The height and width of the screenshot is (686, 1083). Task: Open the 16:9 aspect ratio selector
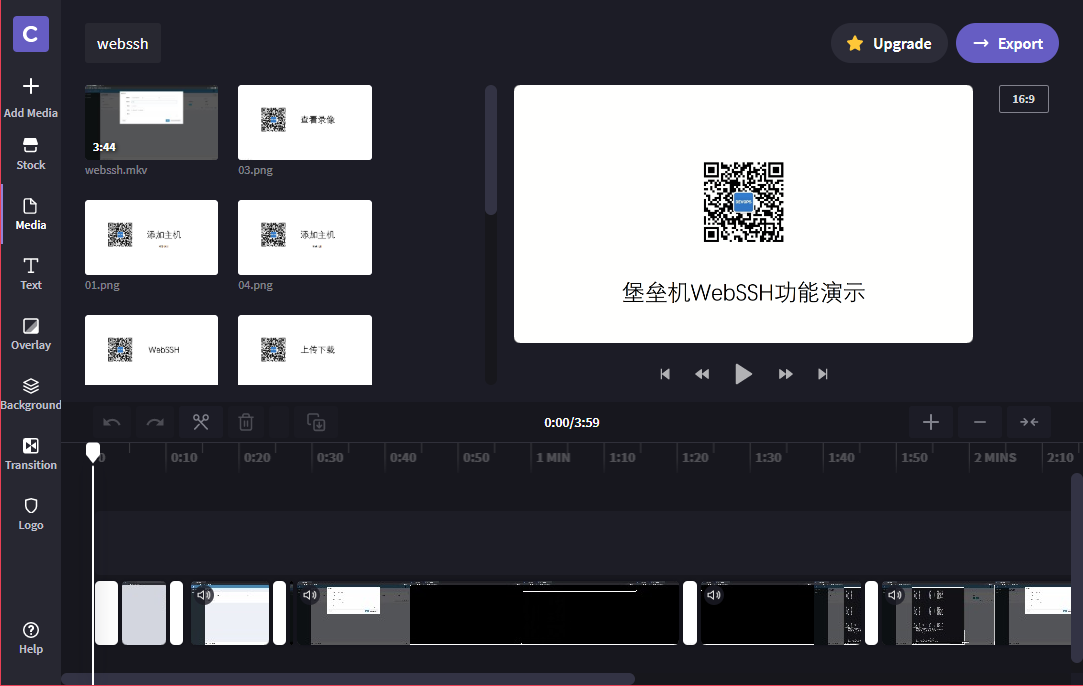pos(1023,99)
